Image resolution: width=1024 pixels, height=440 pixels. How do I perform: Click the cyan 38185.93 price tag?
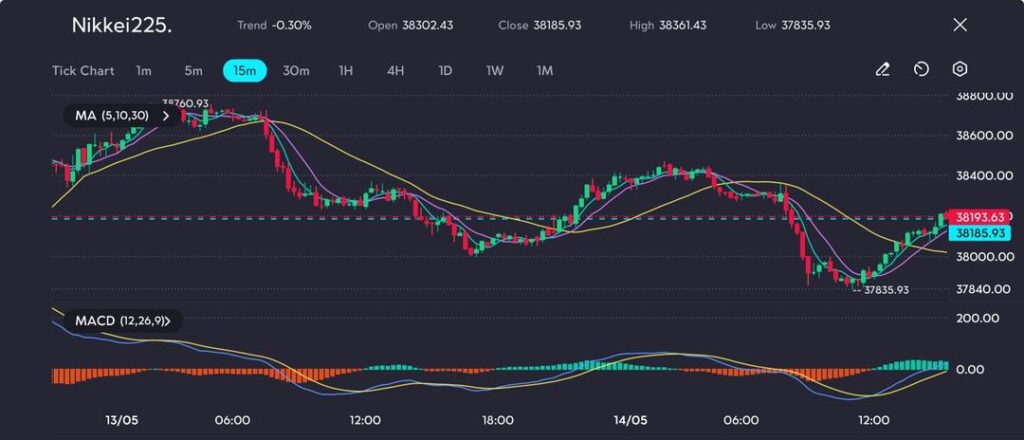[979, 233]
